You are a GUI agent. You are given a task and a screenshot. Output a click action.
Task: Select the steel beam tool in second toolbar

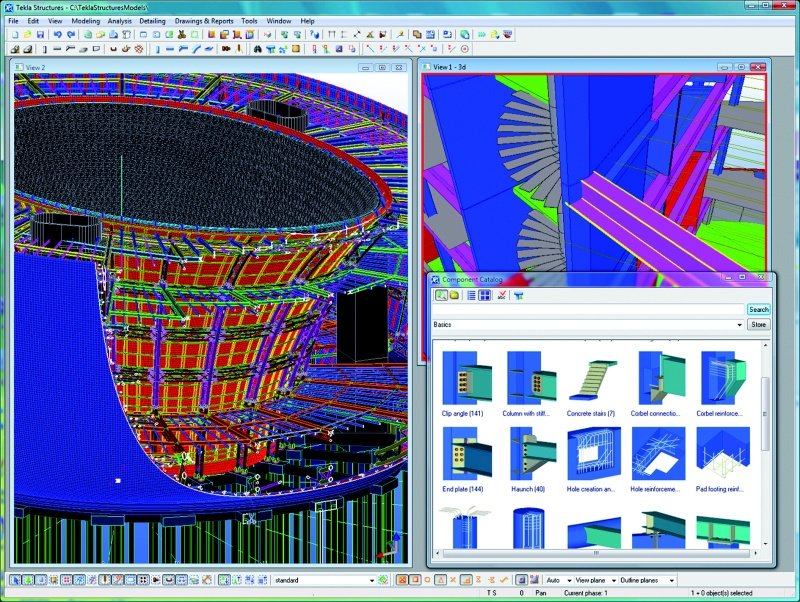coord(58,49)
